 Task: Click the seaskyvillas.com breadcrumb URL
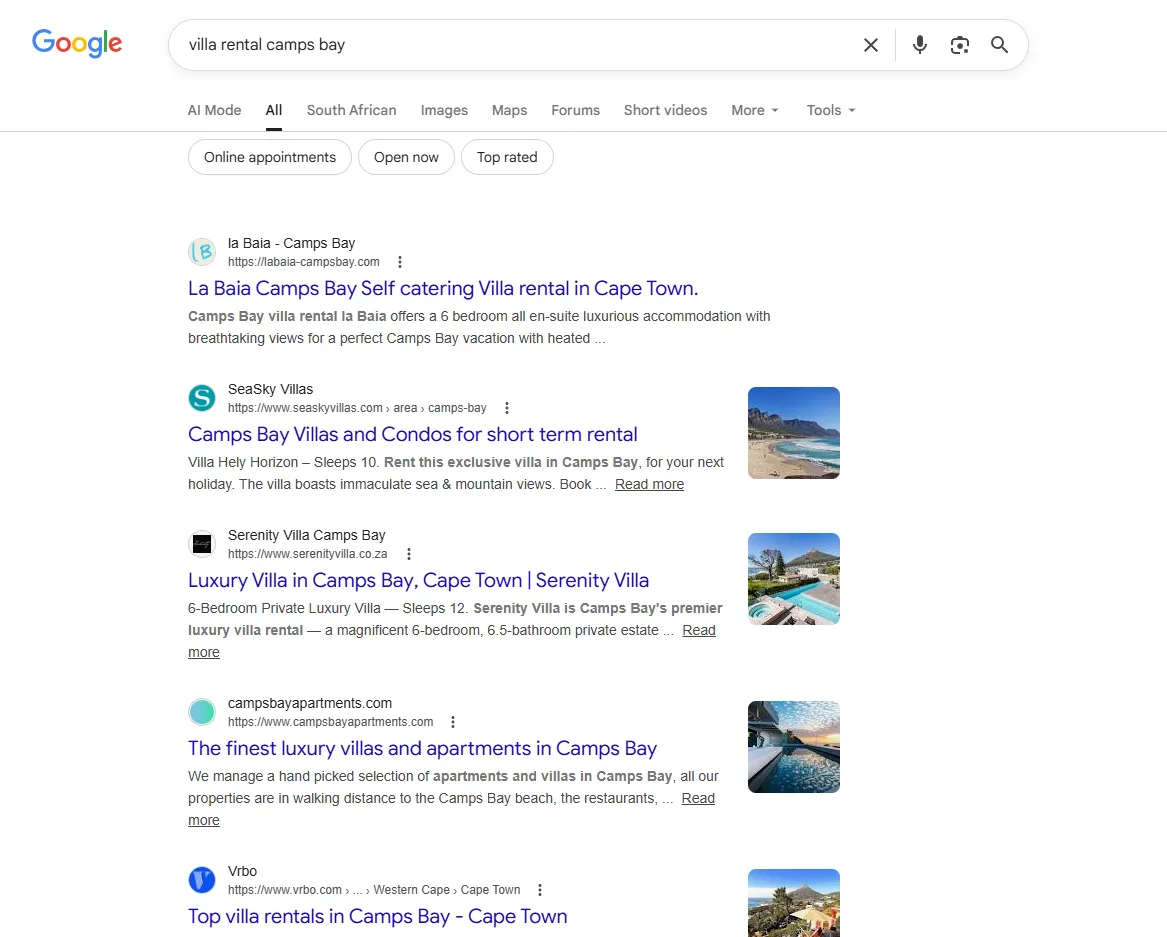(357, 408)
